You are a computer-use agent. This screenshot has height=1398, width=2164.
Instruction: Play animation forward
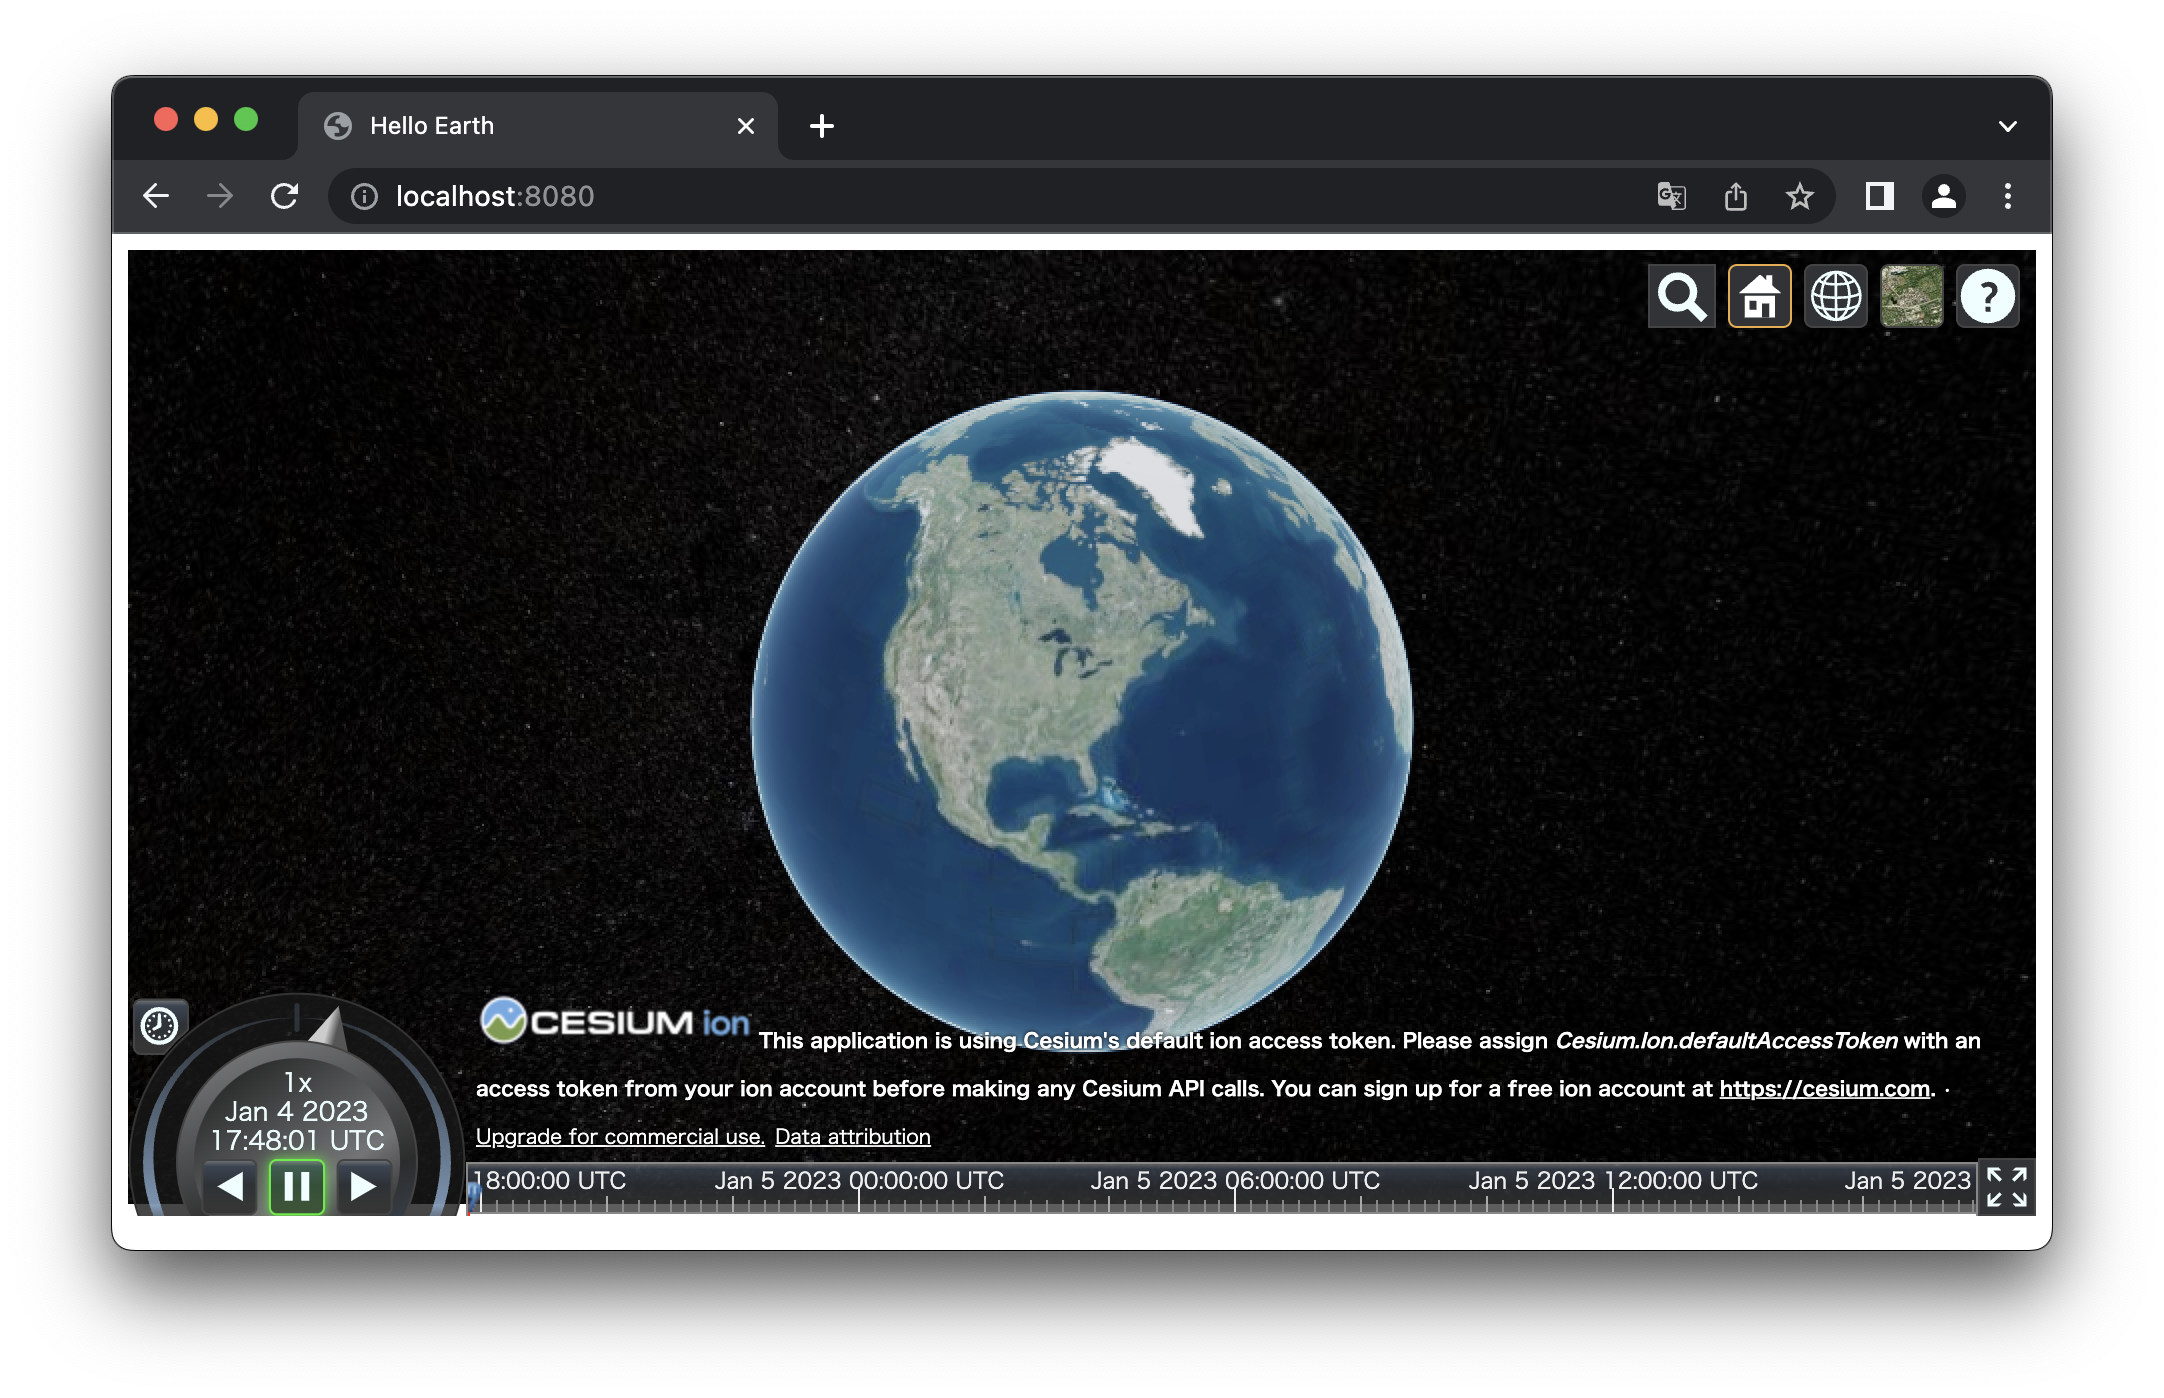click(362, 1186)
